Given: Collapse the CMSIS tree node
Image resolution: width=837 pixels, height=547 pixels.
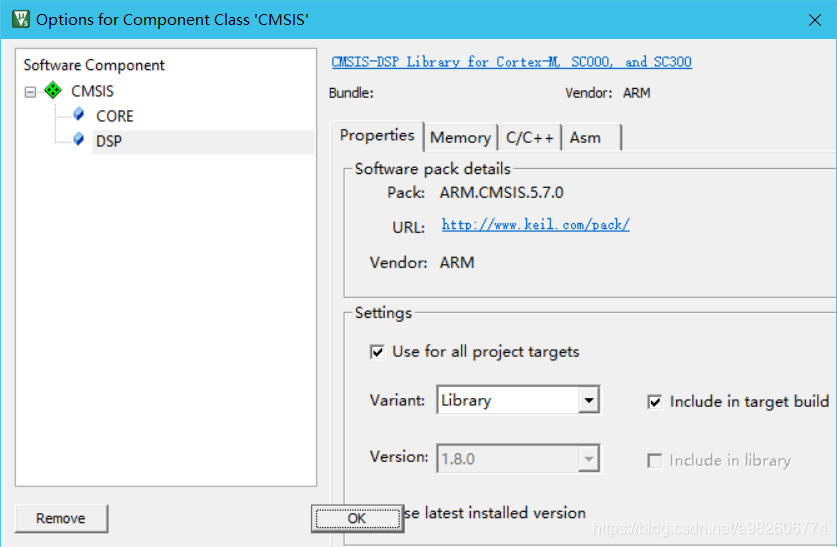Looking at the screenshot, I should coord(30,92).
